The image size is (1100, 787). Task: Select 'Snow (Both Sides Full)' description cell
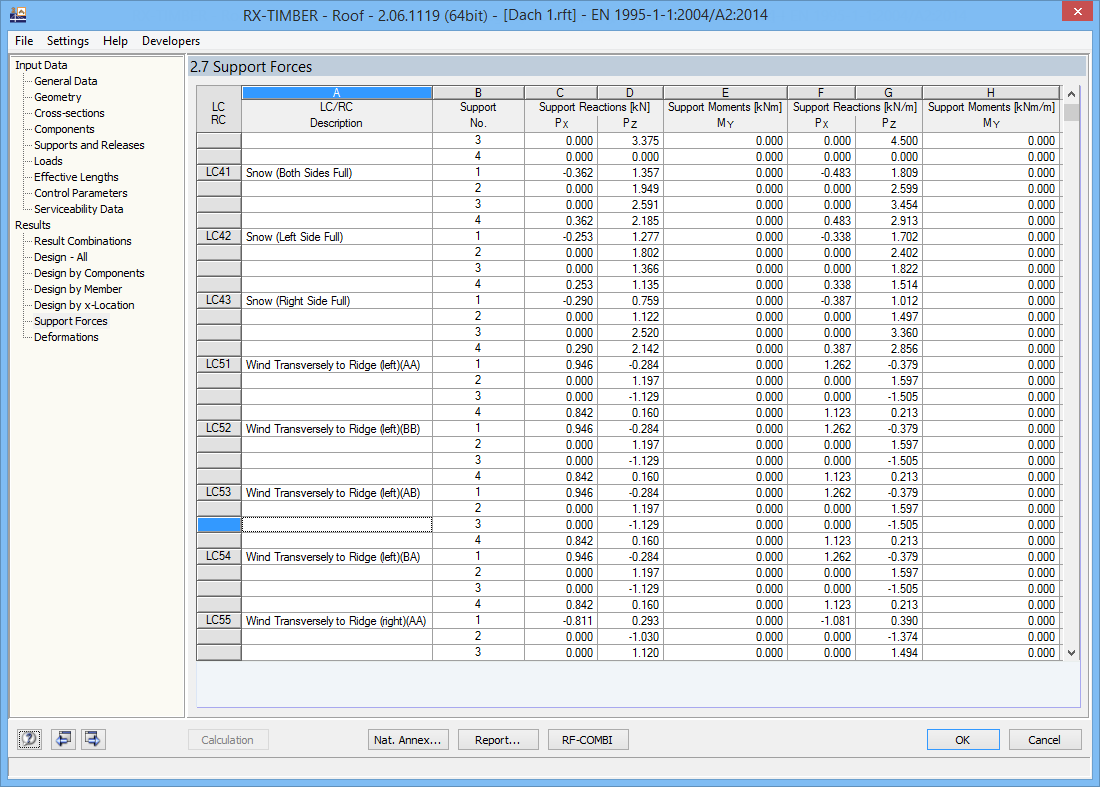(x=337, y=173)
